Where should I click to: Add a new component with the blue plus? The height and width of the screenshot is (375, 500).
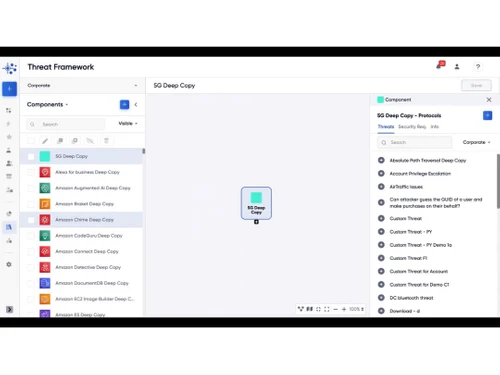[124, 105]
